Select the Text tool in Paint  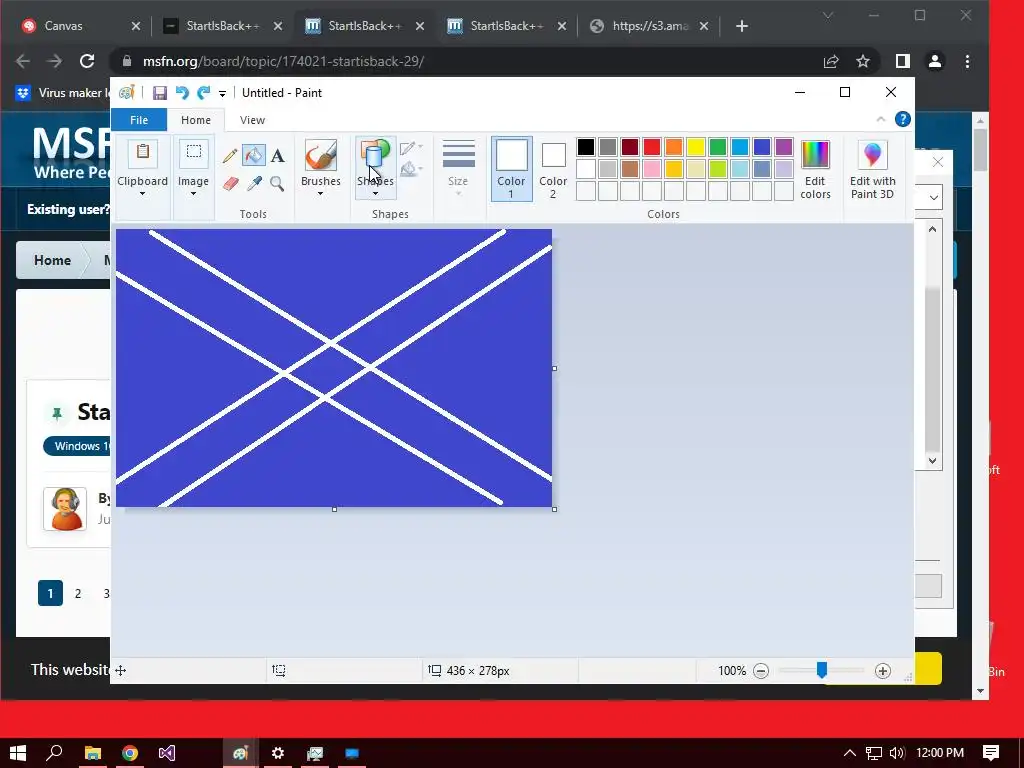278,155
